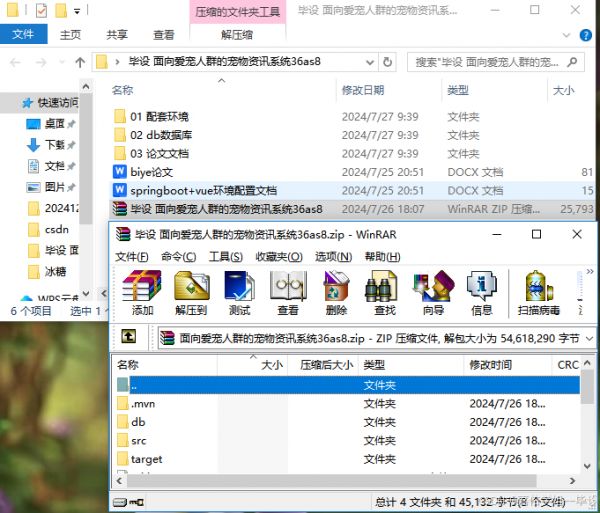Click the Delete (删除) toolbar icon
Screen dimensions: 600x513
tap(336, 293)
